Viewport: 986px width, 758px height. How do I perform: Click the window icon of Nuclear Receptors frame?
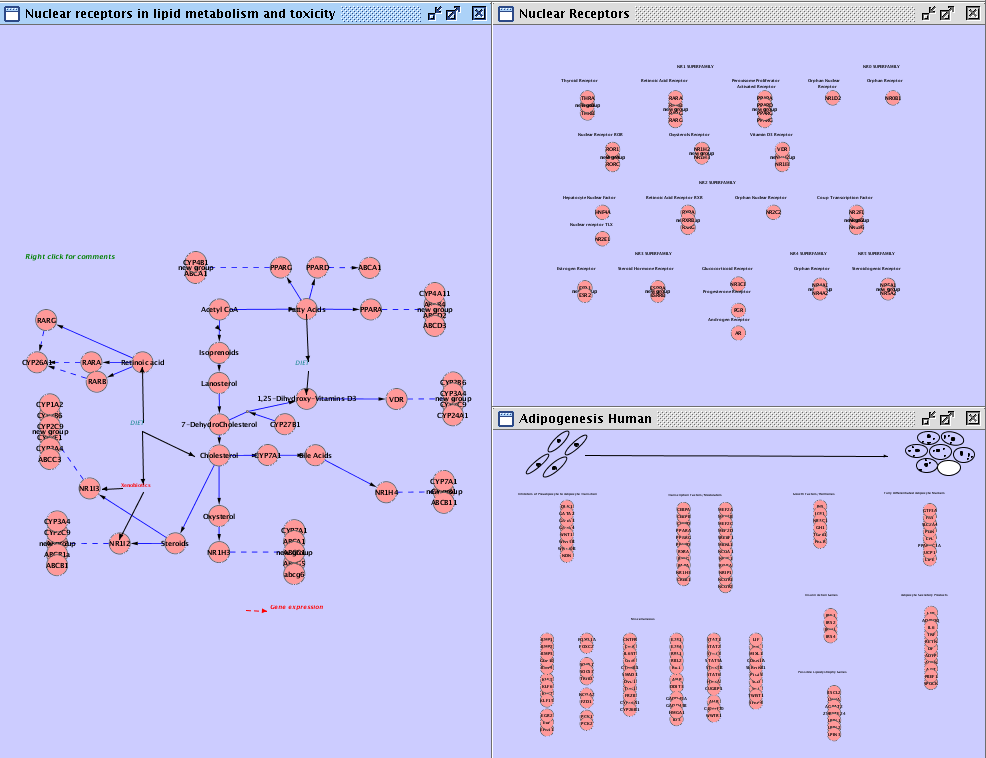tap(506, 13)
